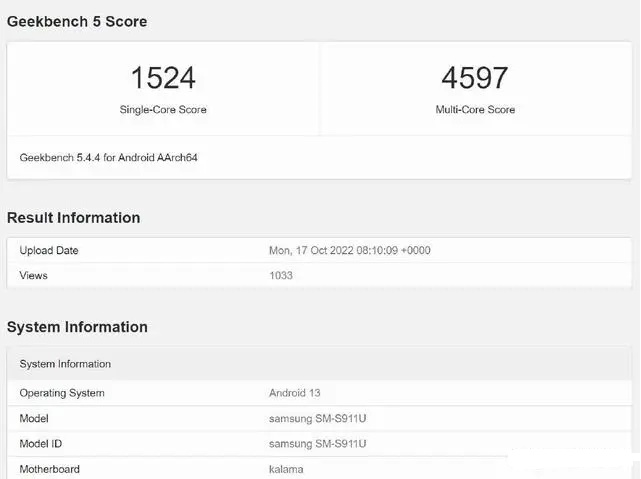Click samsung SM-S911U in the Model ID row
Screen dimensions: 641x479
tap(317, 444)
